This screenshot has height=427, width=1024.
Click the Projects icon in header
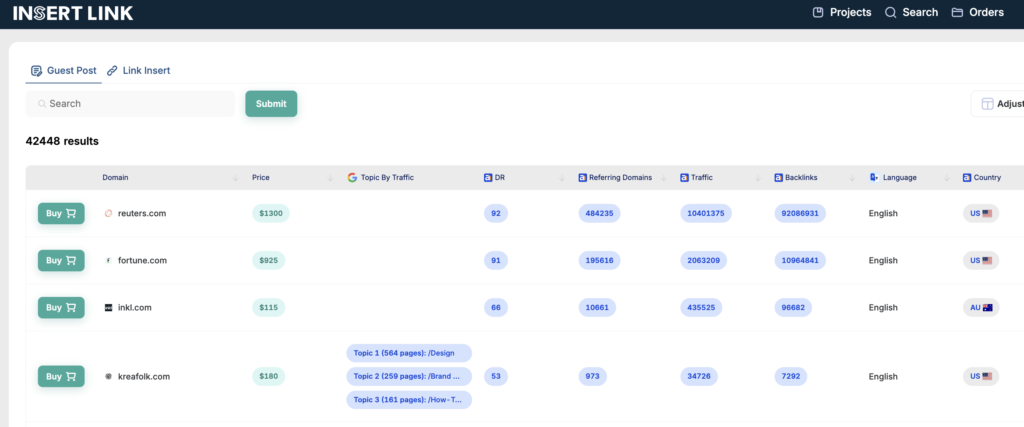point(818,12)
